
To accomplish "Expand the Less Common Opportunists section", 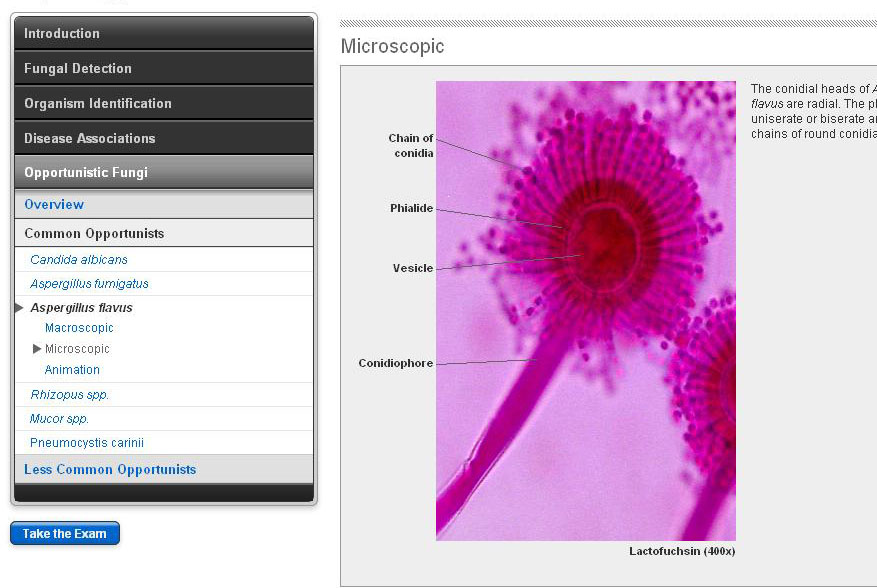I will (x=110, y=470).
